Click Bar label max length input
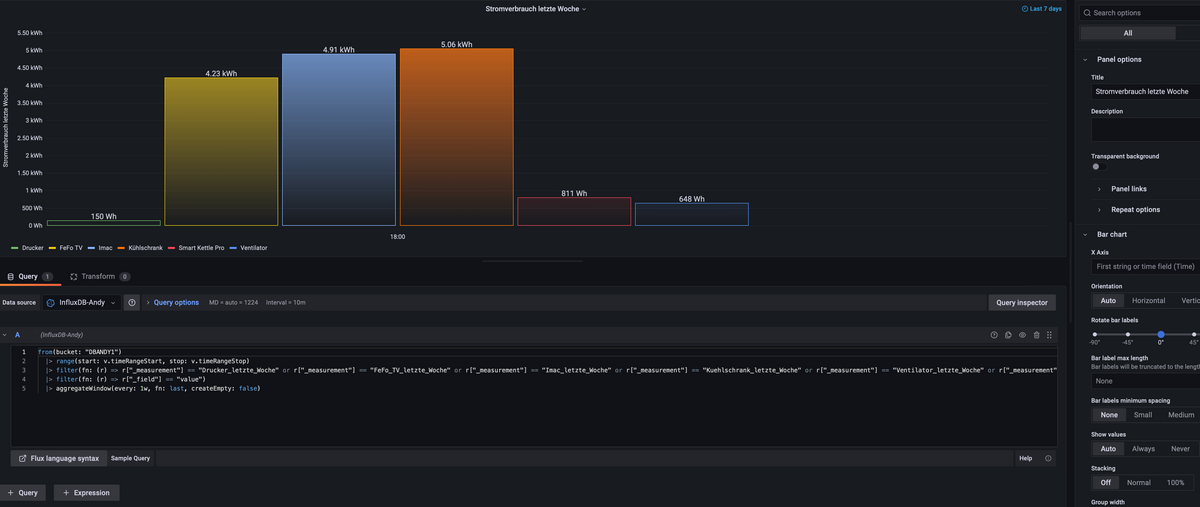Viewport: 1200px width, 507px height. click(1146, 381)
